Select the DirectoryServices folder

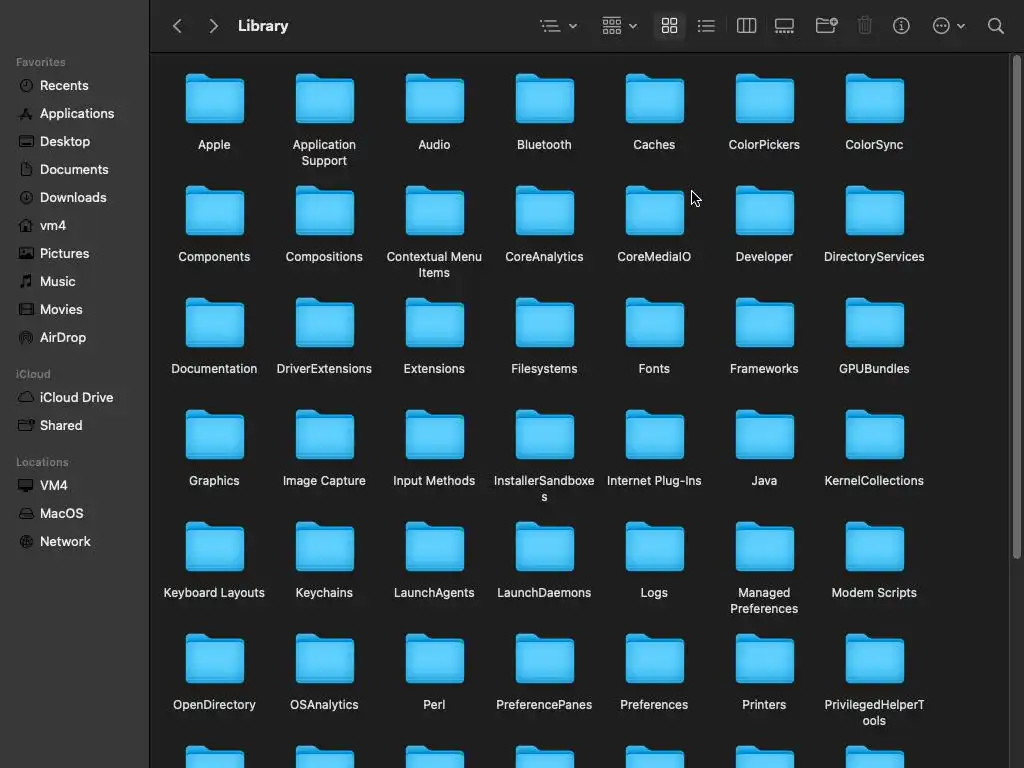coord(874,212)
